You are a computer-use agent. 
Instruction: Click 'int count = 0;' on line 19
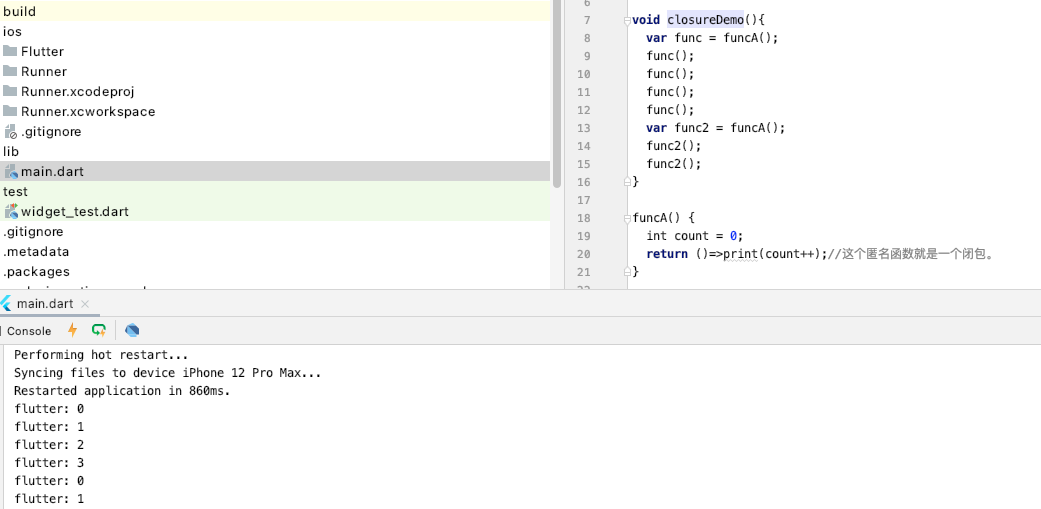694,236
